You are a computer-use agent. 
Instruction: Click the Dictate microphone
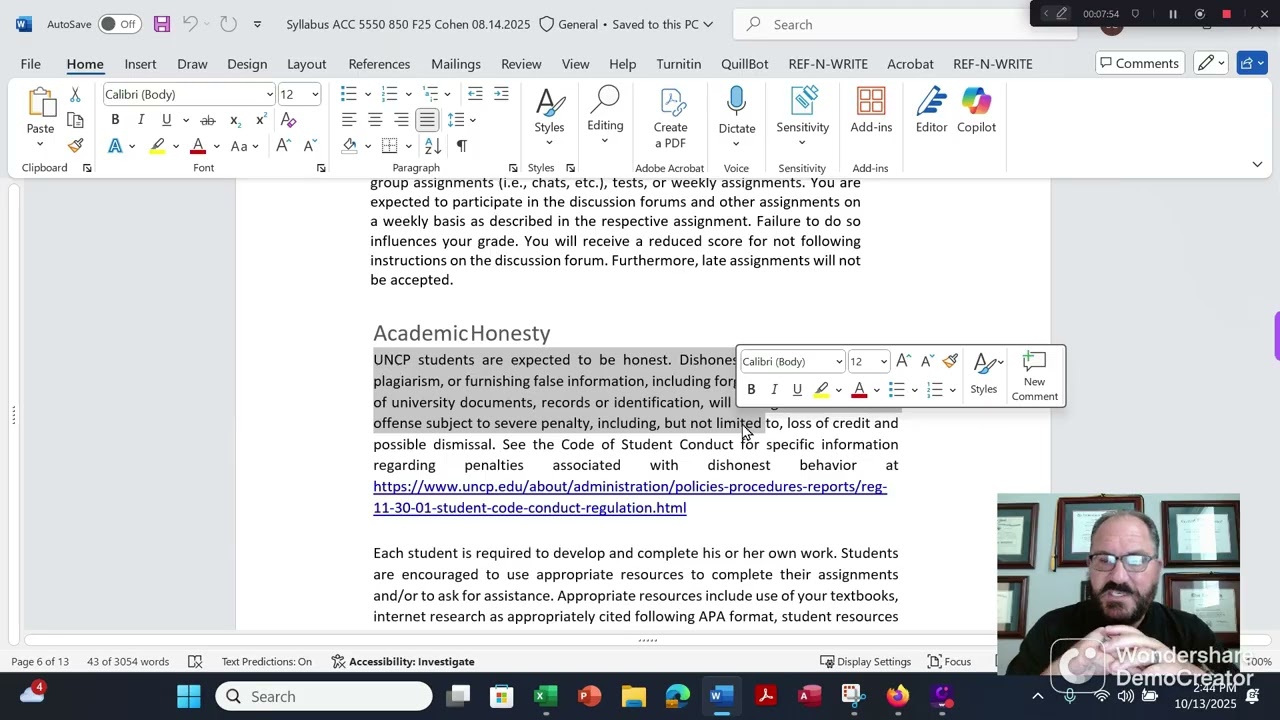pos(737,102)
